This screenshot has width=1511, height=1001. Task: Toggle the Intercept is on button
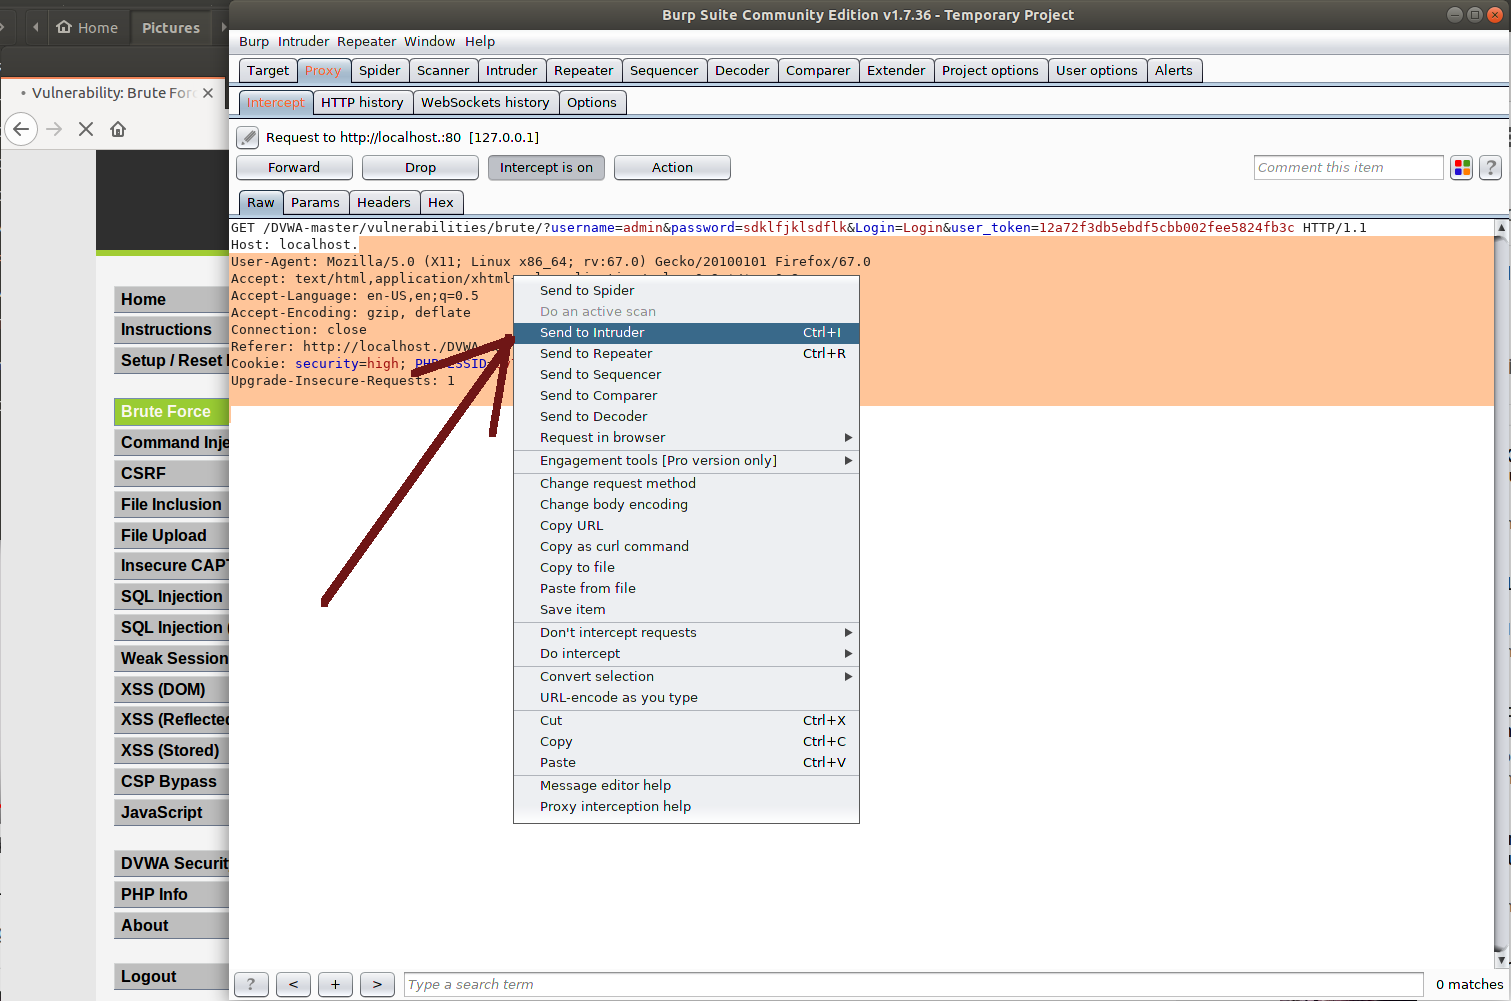[546, 168]
